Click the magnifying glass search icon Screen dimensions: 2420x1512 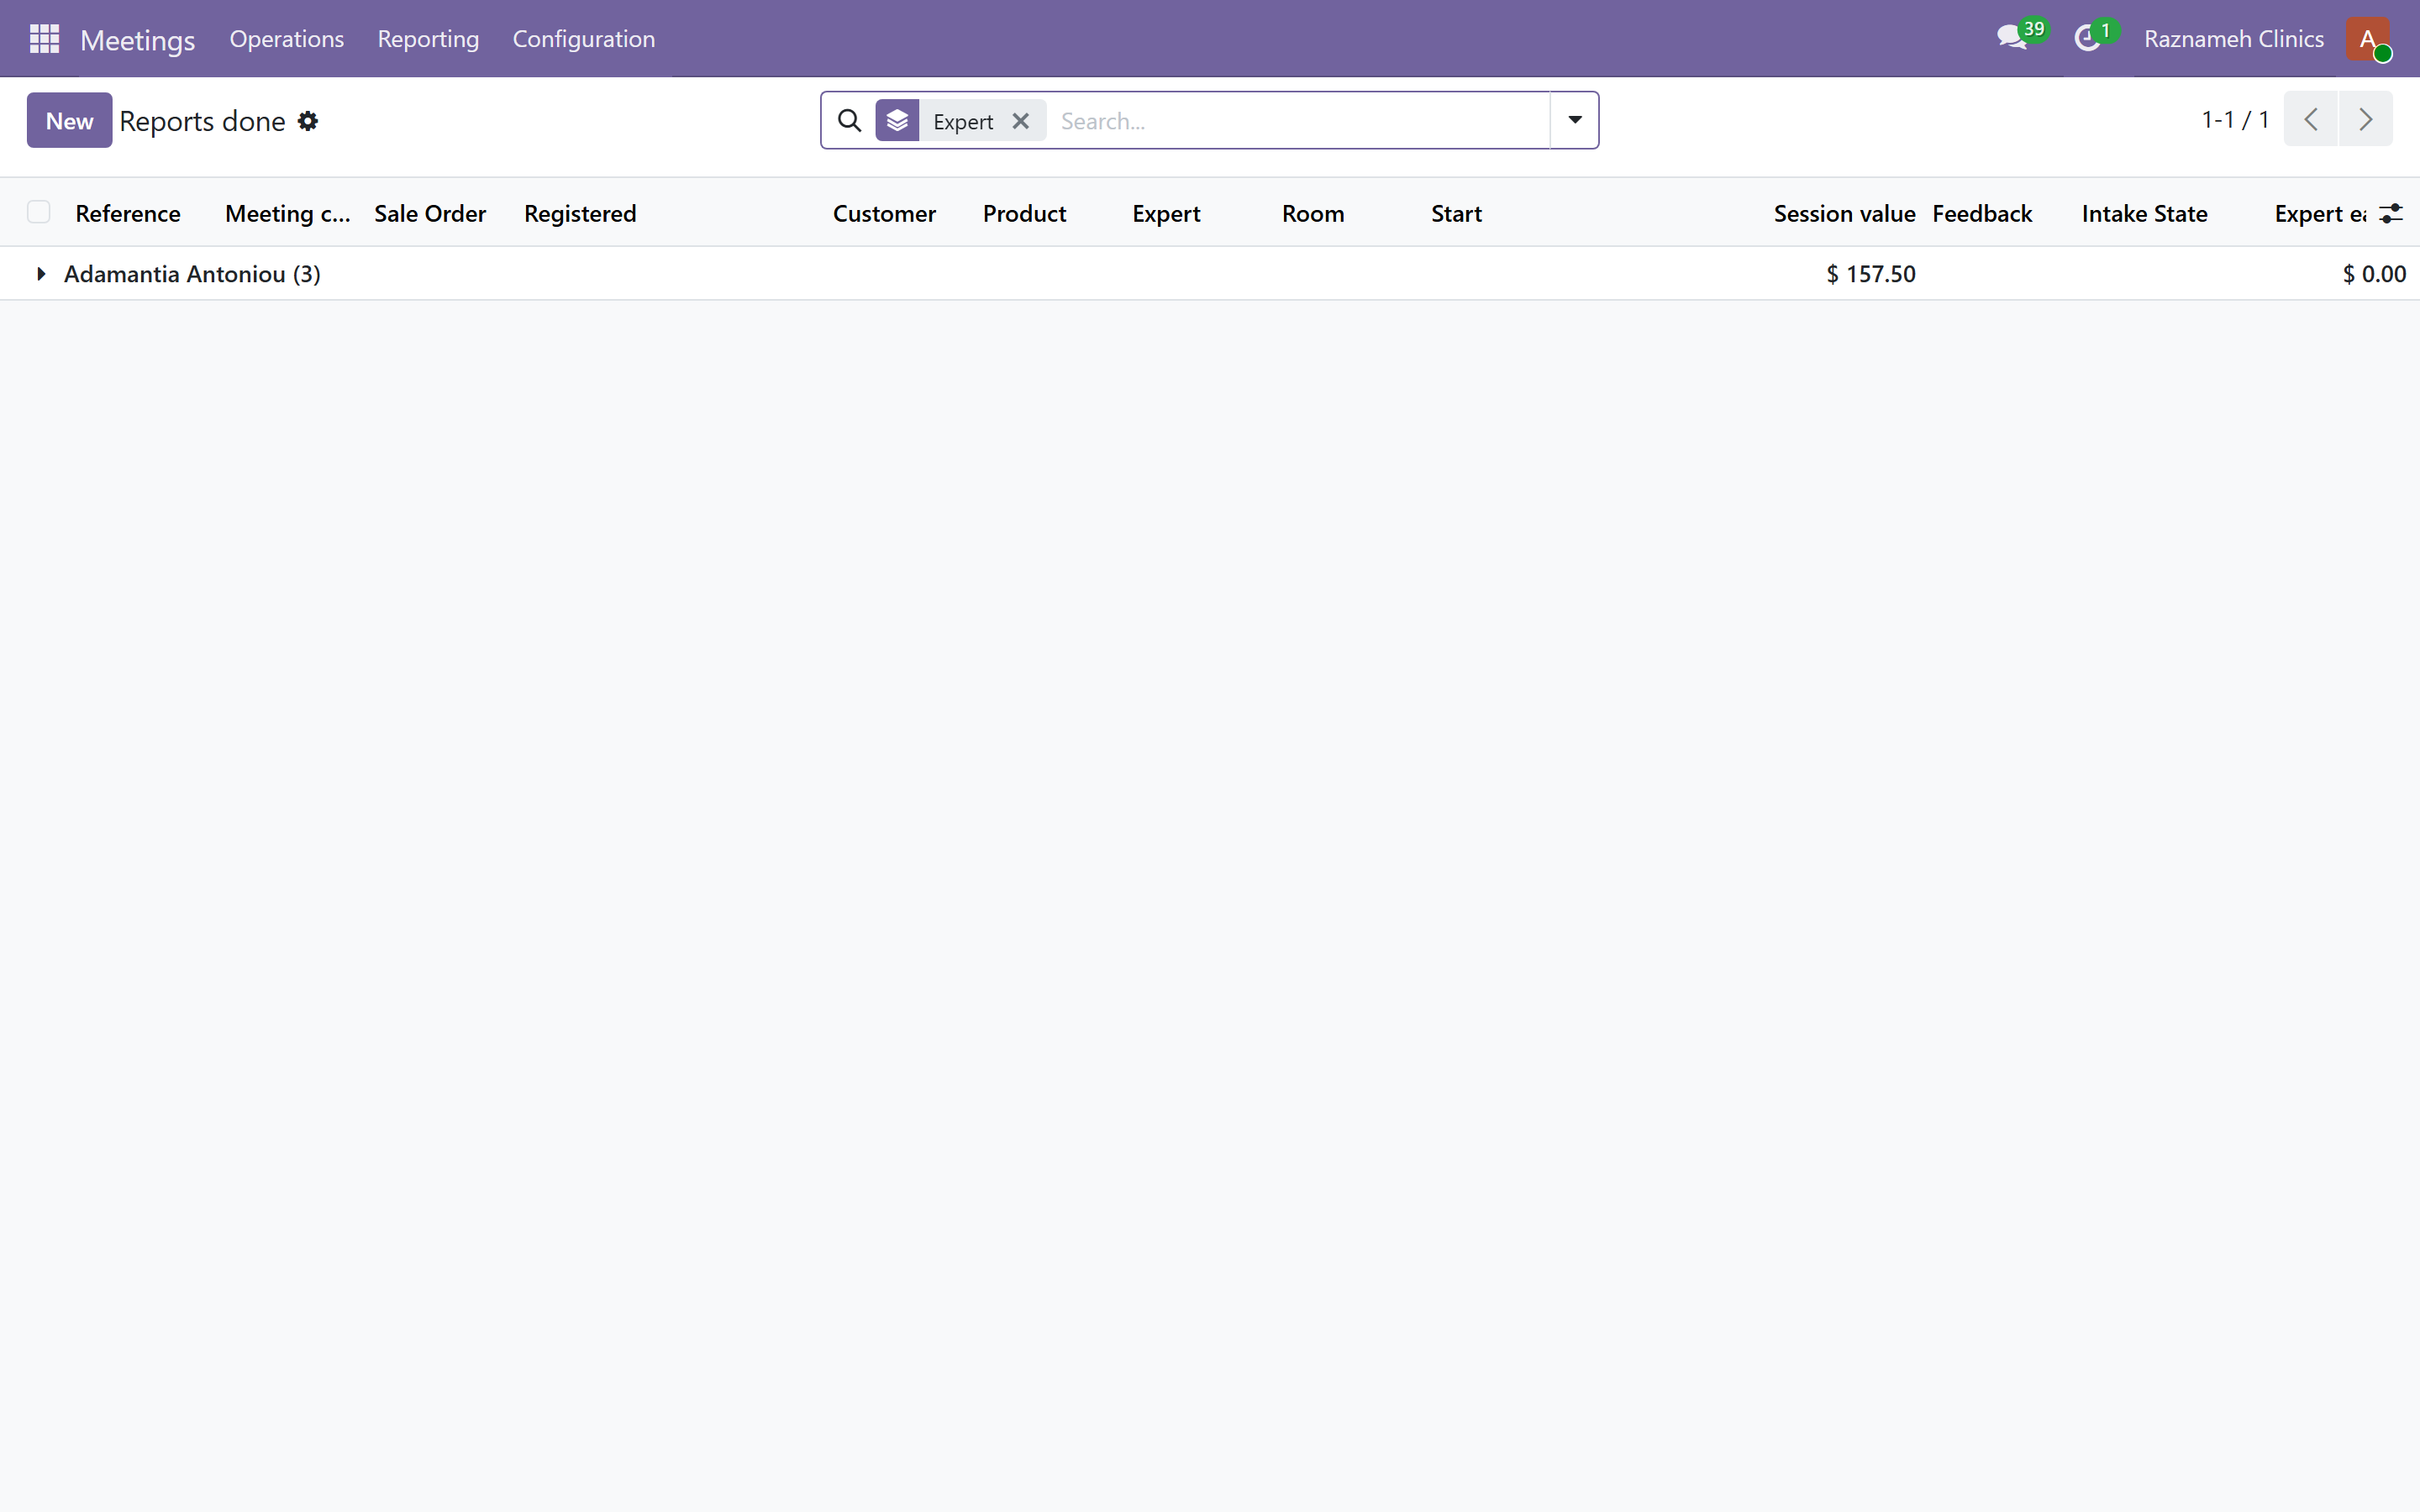coord(849,121)
